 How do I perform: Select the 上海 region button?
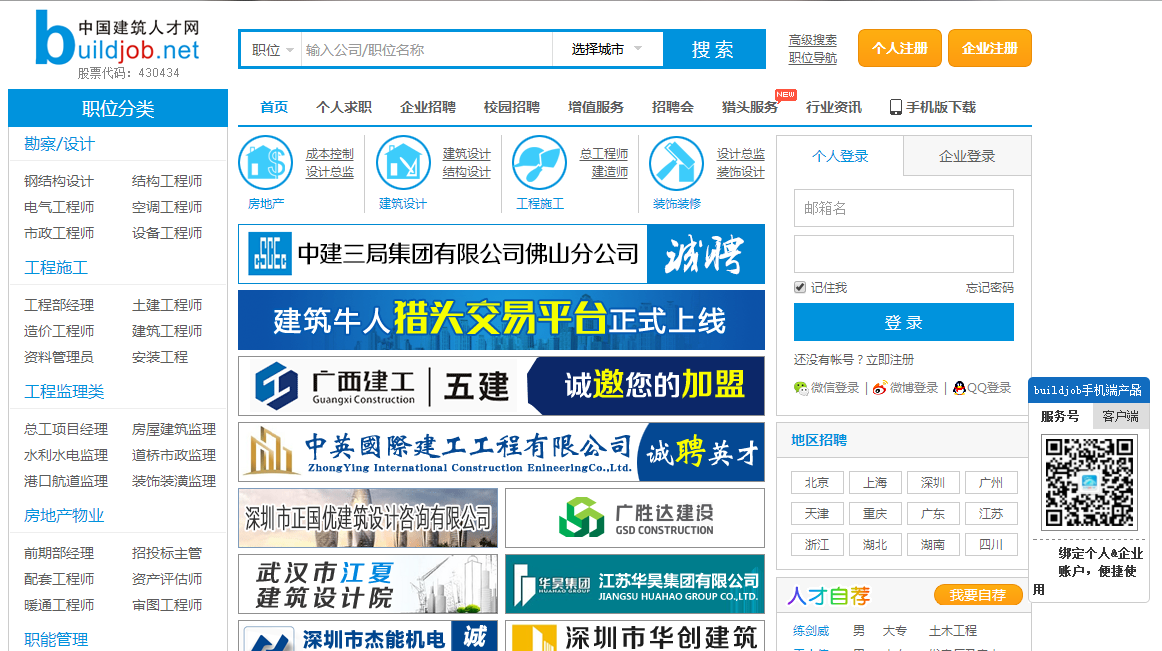pyautogui.click(x=874, y=483)
